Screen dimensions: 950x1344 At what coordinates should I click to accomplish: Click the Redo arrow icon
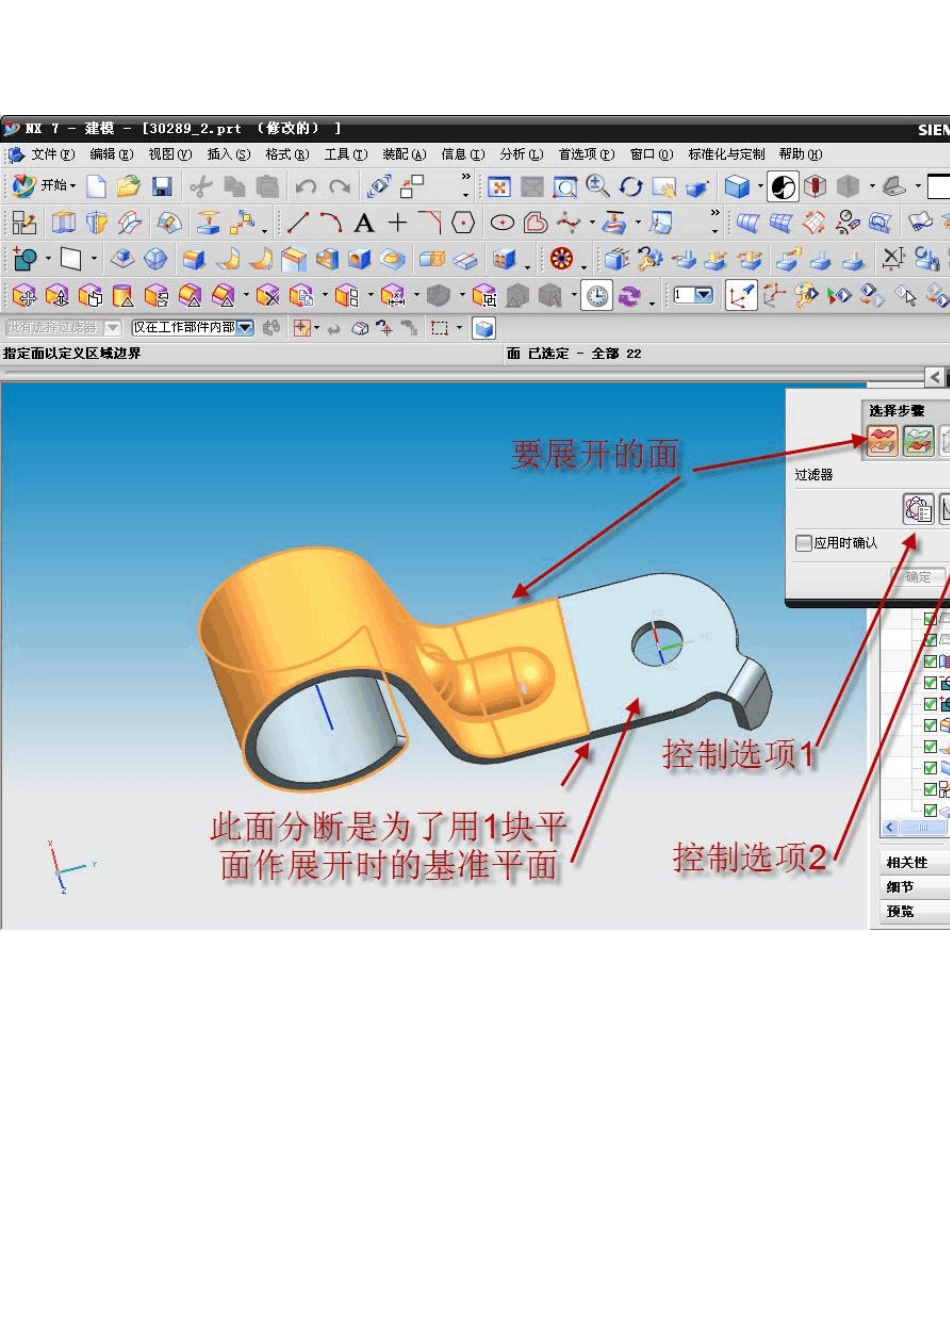point(340,186)
